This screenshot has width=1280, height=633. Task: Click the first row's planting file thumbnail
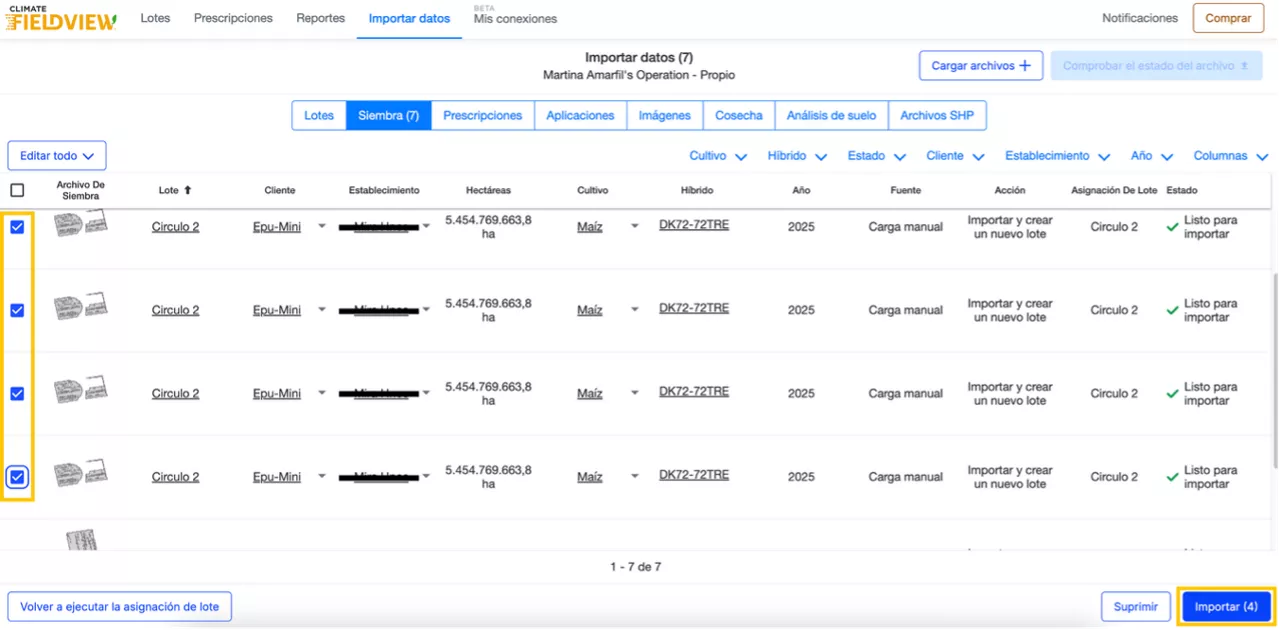(80, 225)
